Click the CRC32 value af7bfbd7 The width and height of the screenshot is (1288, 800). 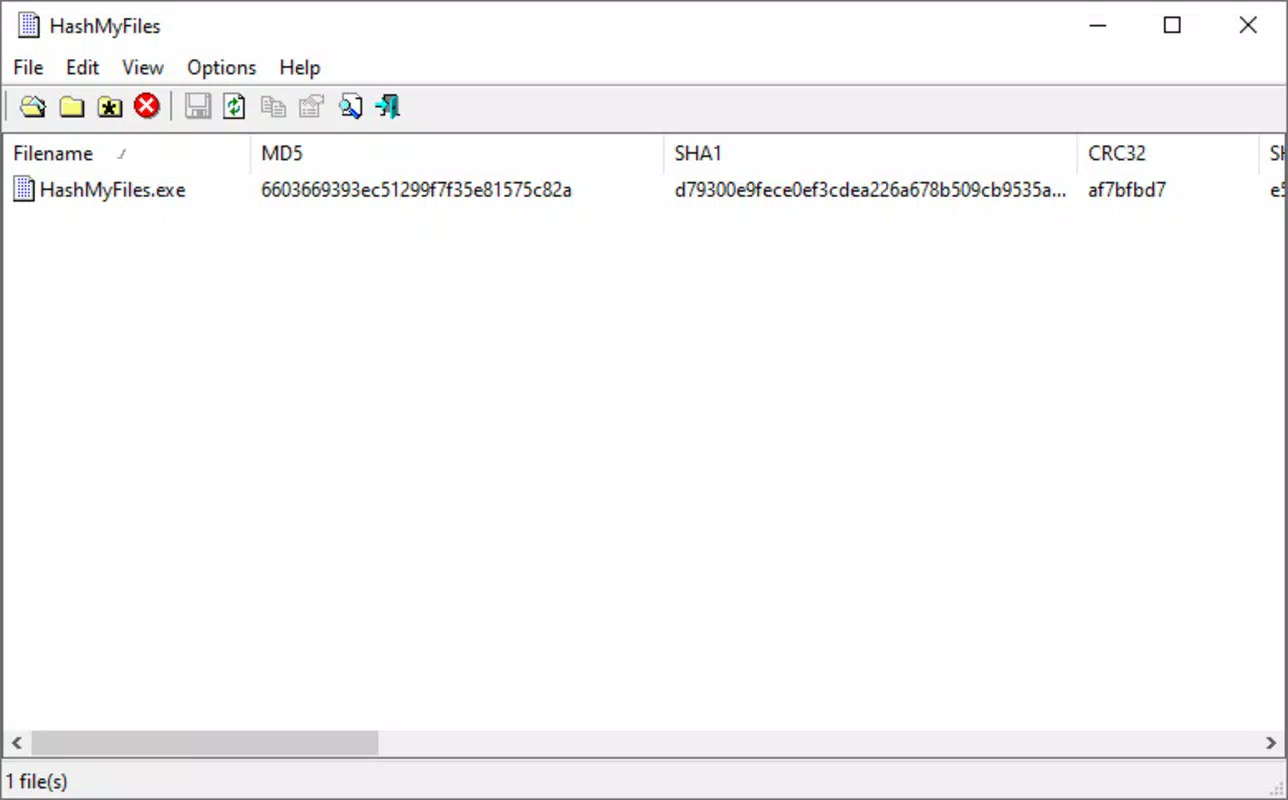pyautogui.click(x=1127, y=189)
